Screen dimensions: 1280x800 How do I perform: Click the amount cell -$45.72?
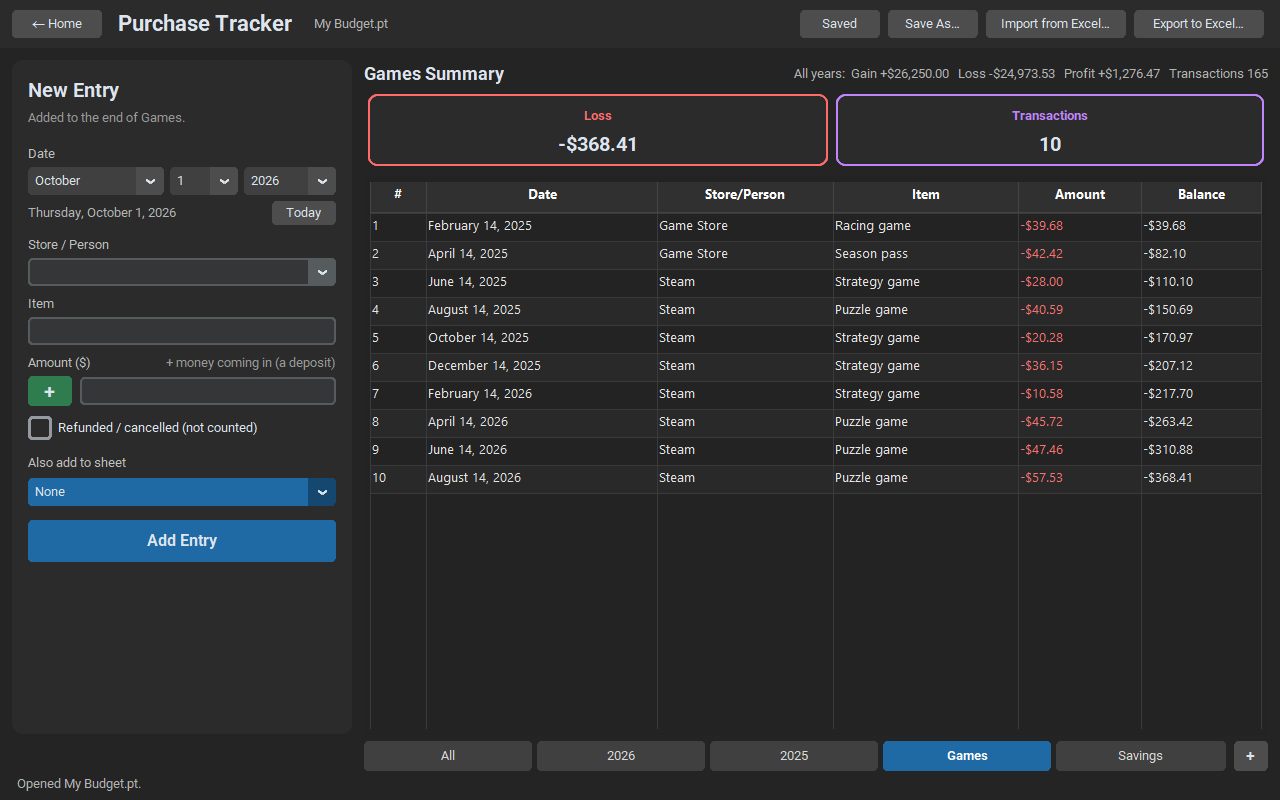tap(1080, 422)
